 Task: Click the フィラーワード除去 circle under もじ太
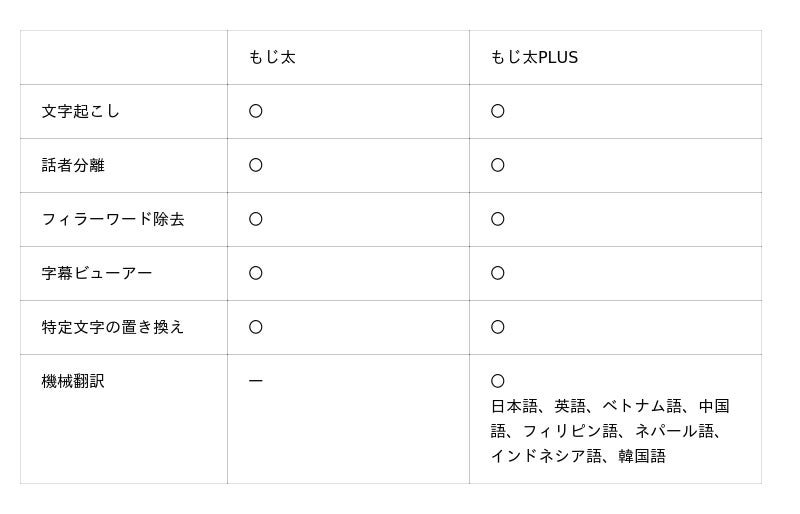click(x=256, y=220)
